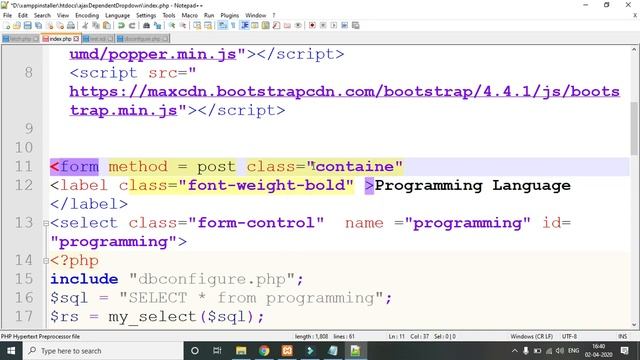640x360 pixels.
Task: Toggle the Function List panel icon
Action: 276,25
